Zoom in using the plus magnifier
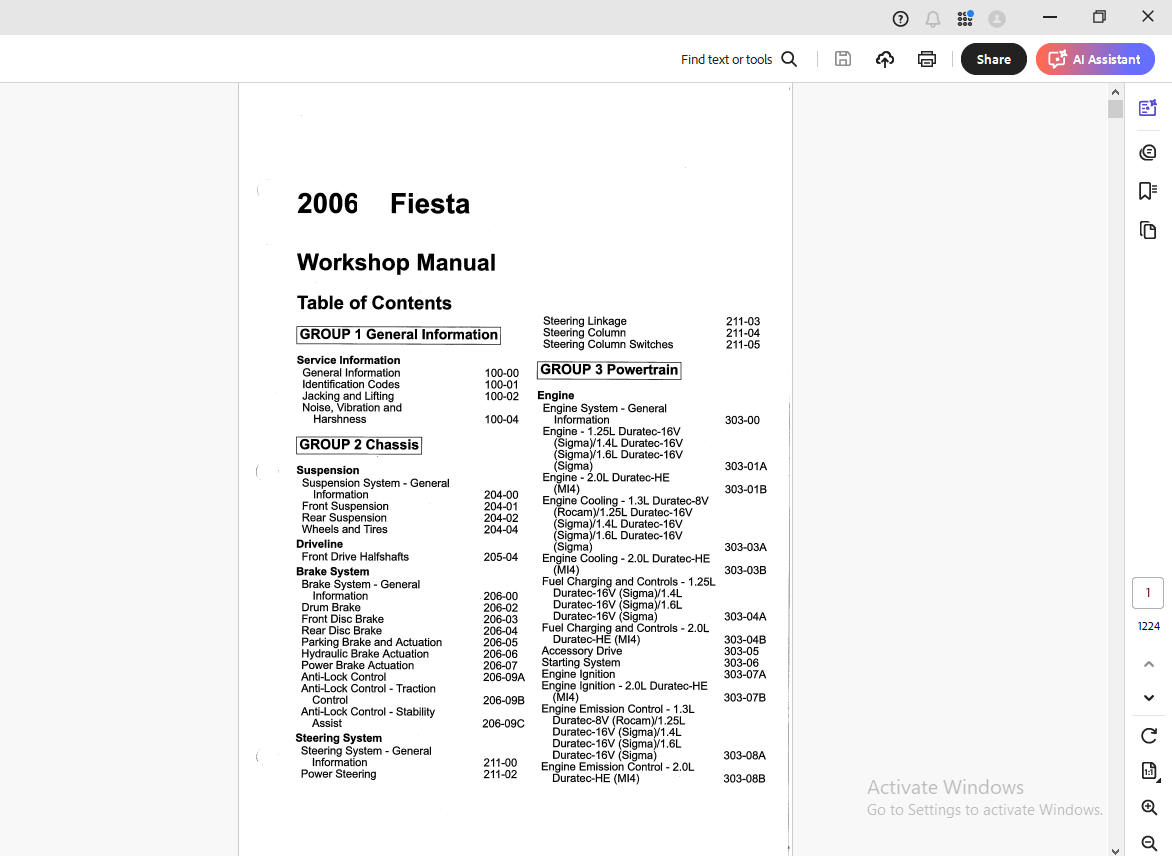 pyautogui.click(x=1150, y=807)
